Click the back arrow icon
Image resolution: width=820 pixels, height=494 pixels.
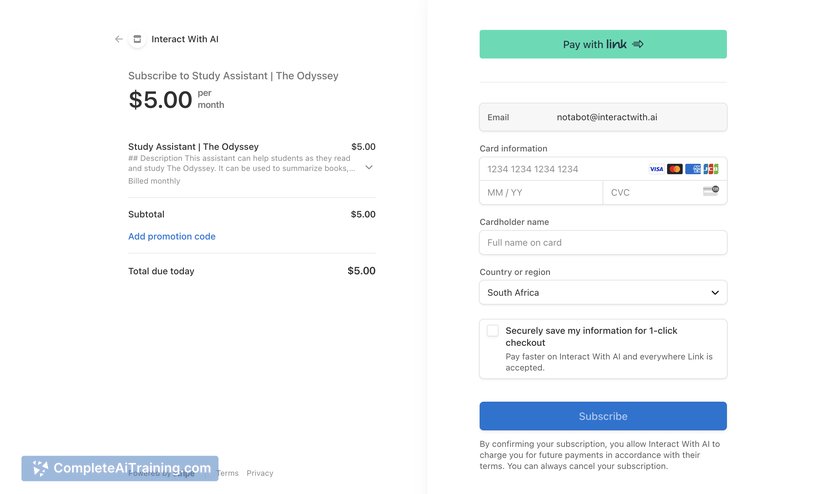tap(119, 39)
